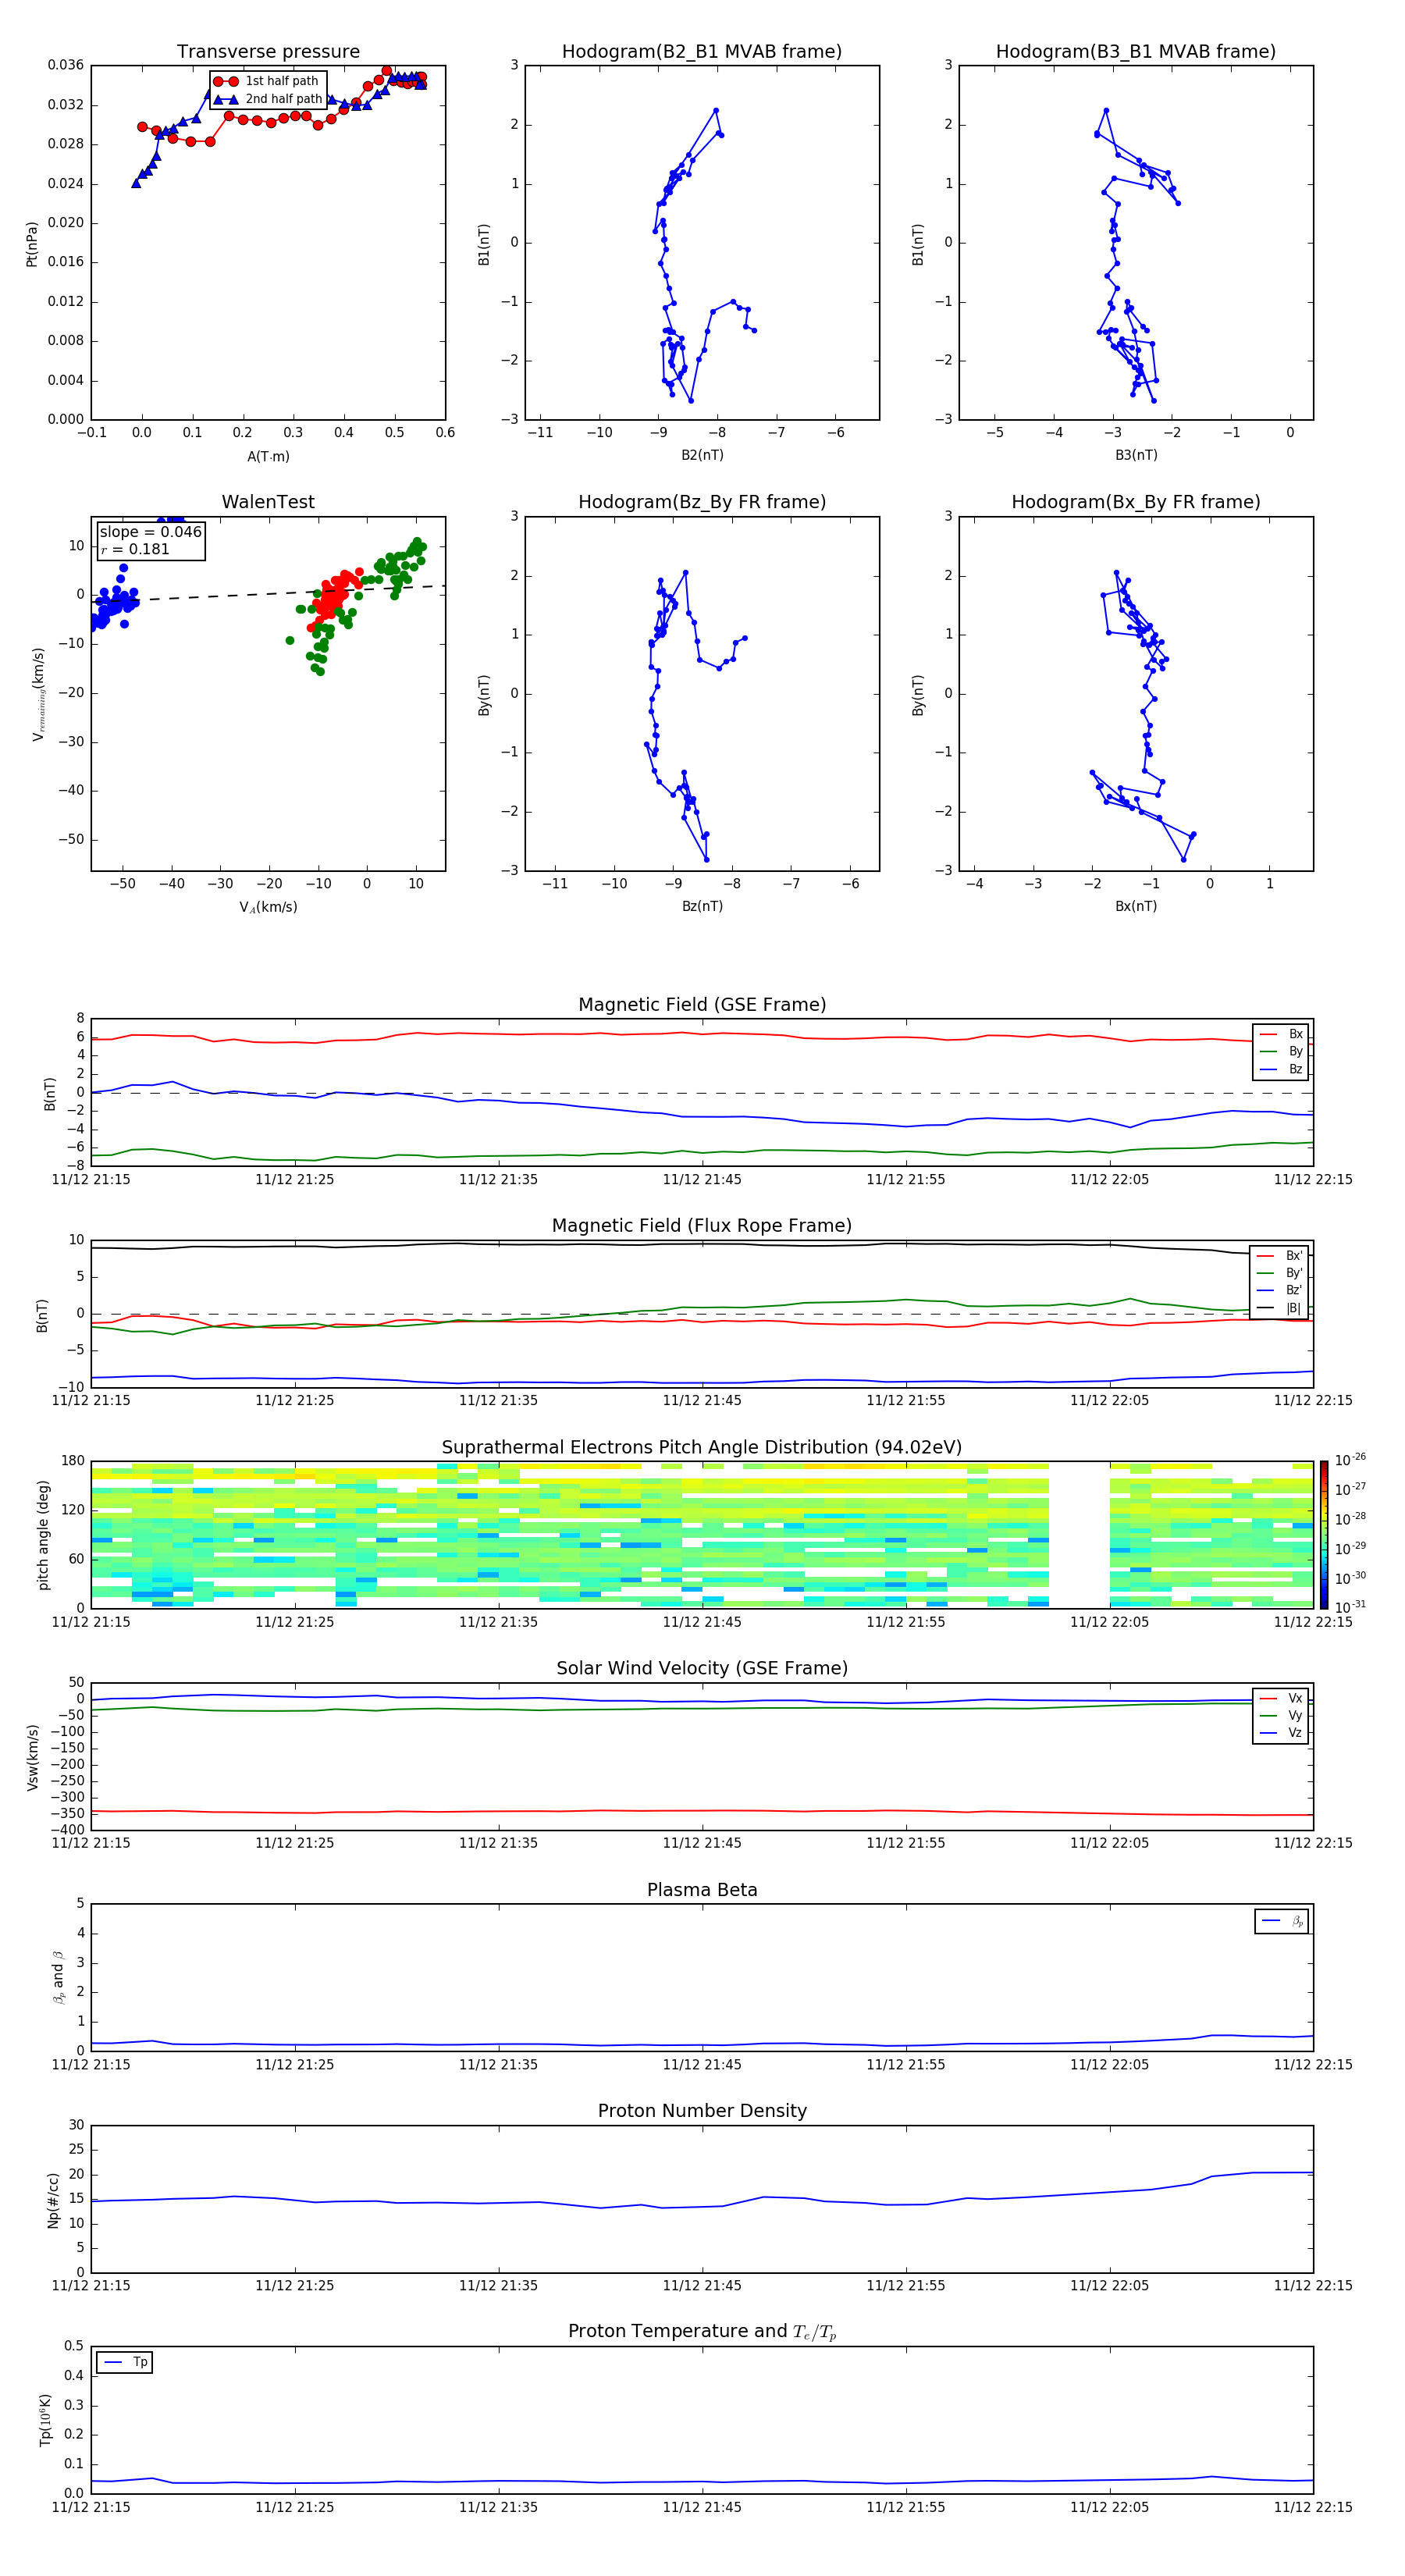Select Bz in the GSE magnetic field legend

pyautogui.click(x=1281, y=1069)
